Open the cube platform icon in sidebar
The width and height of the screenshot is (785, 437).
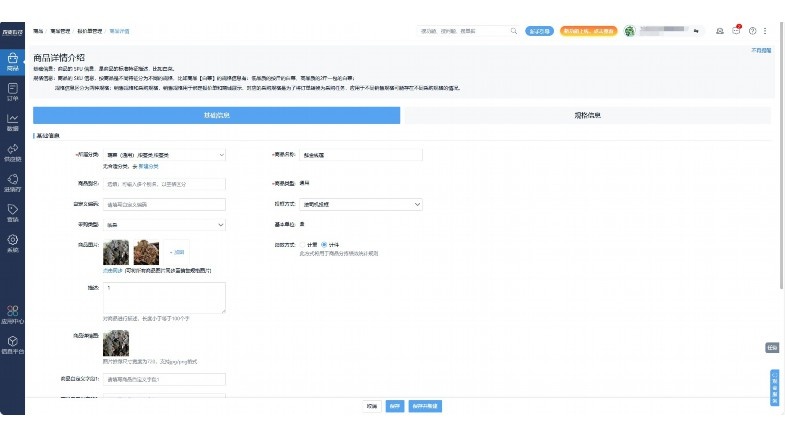pyautogui.click(x=13, y=345)
